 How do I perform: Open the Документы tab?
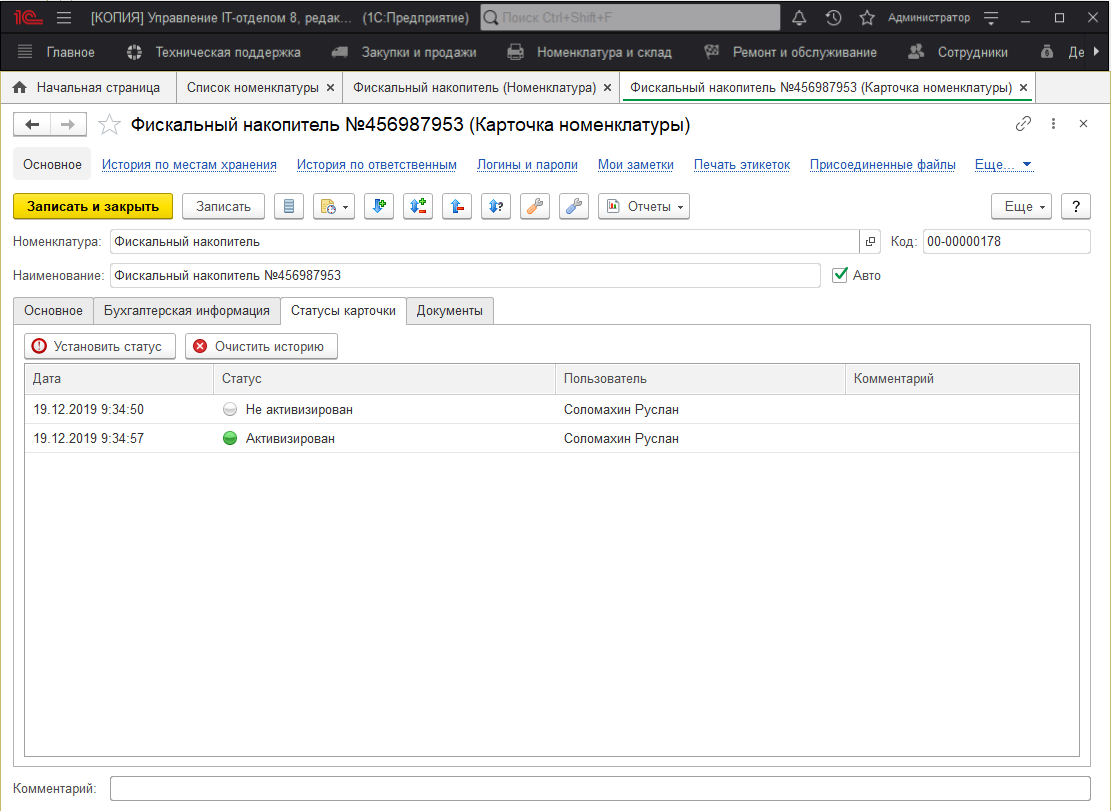(x=450, y=311)
